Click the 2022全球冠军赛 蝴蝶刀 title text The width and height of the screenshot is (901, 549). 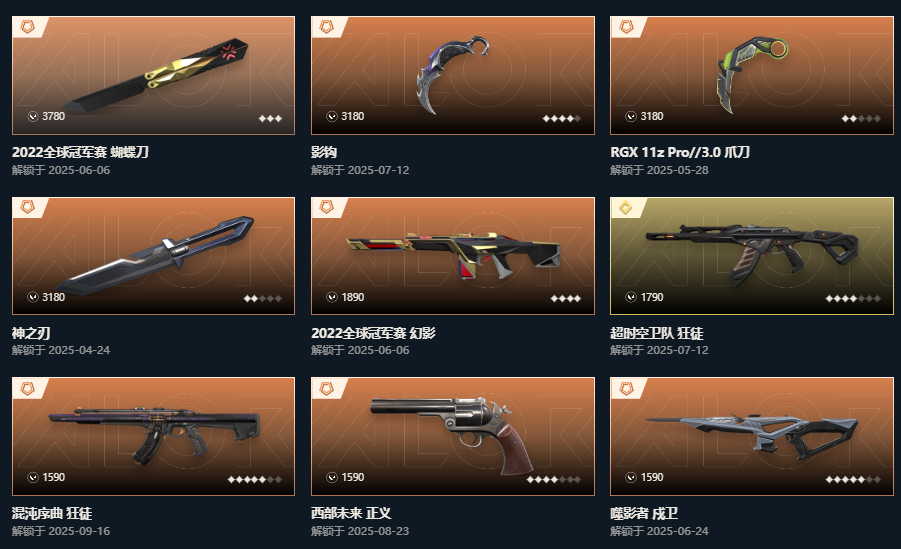[x=80, y=152]
